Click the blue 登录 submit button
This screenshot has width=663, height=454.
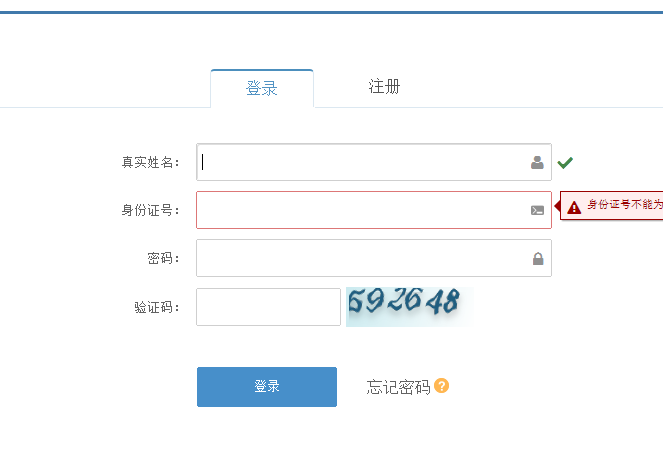[x=267, y=387]
